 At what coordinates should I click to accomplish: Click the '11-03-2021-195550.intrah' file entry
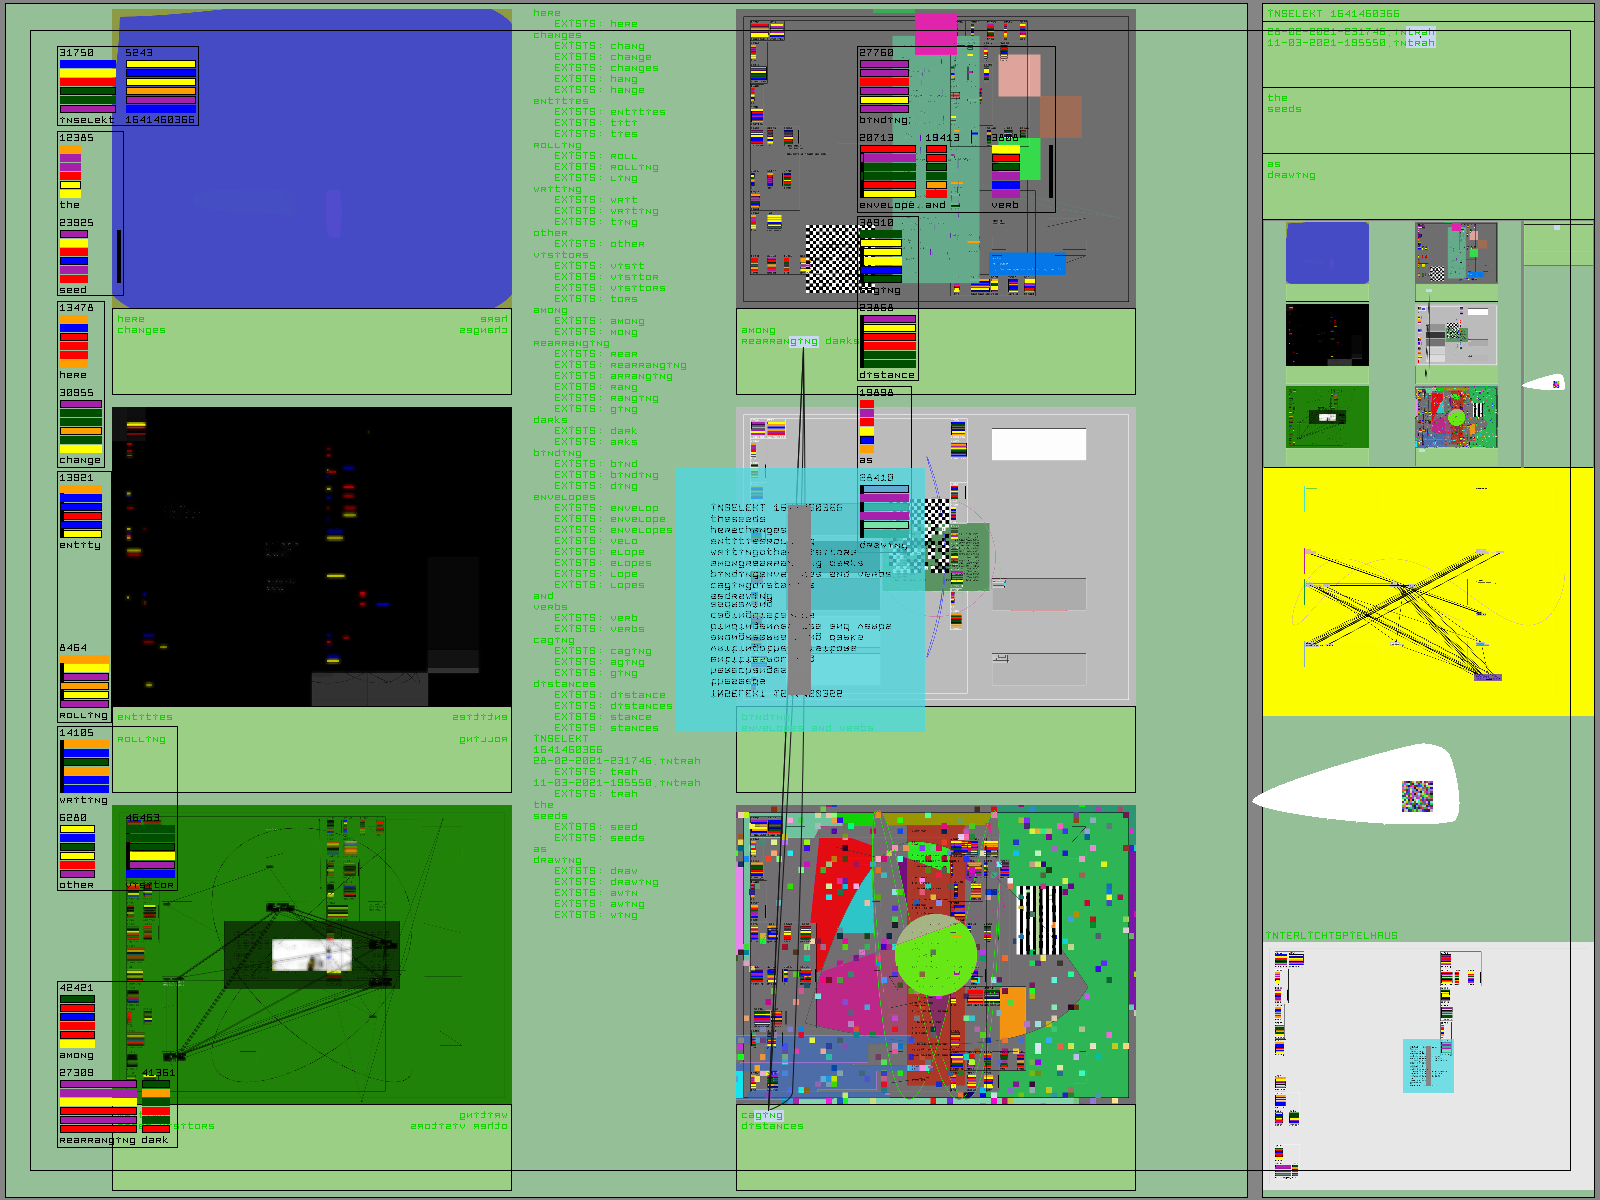tap(1350, 43)
